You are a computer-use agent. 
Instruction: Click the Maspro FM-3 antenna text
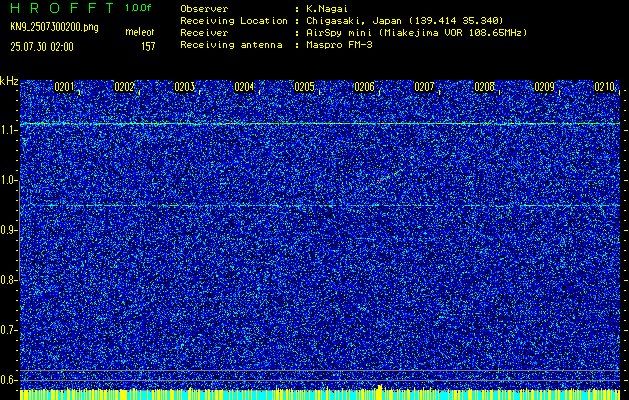click(x=339, y=45)
